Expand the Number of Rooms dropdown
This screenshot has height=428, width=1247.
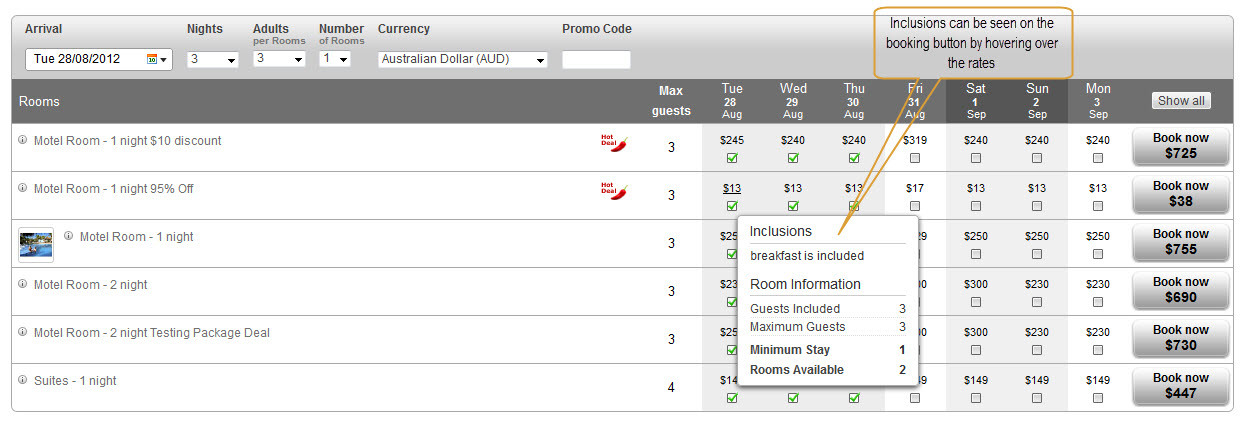pyautogui.click(x=335, y=60)
